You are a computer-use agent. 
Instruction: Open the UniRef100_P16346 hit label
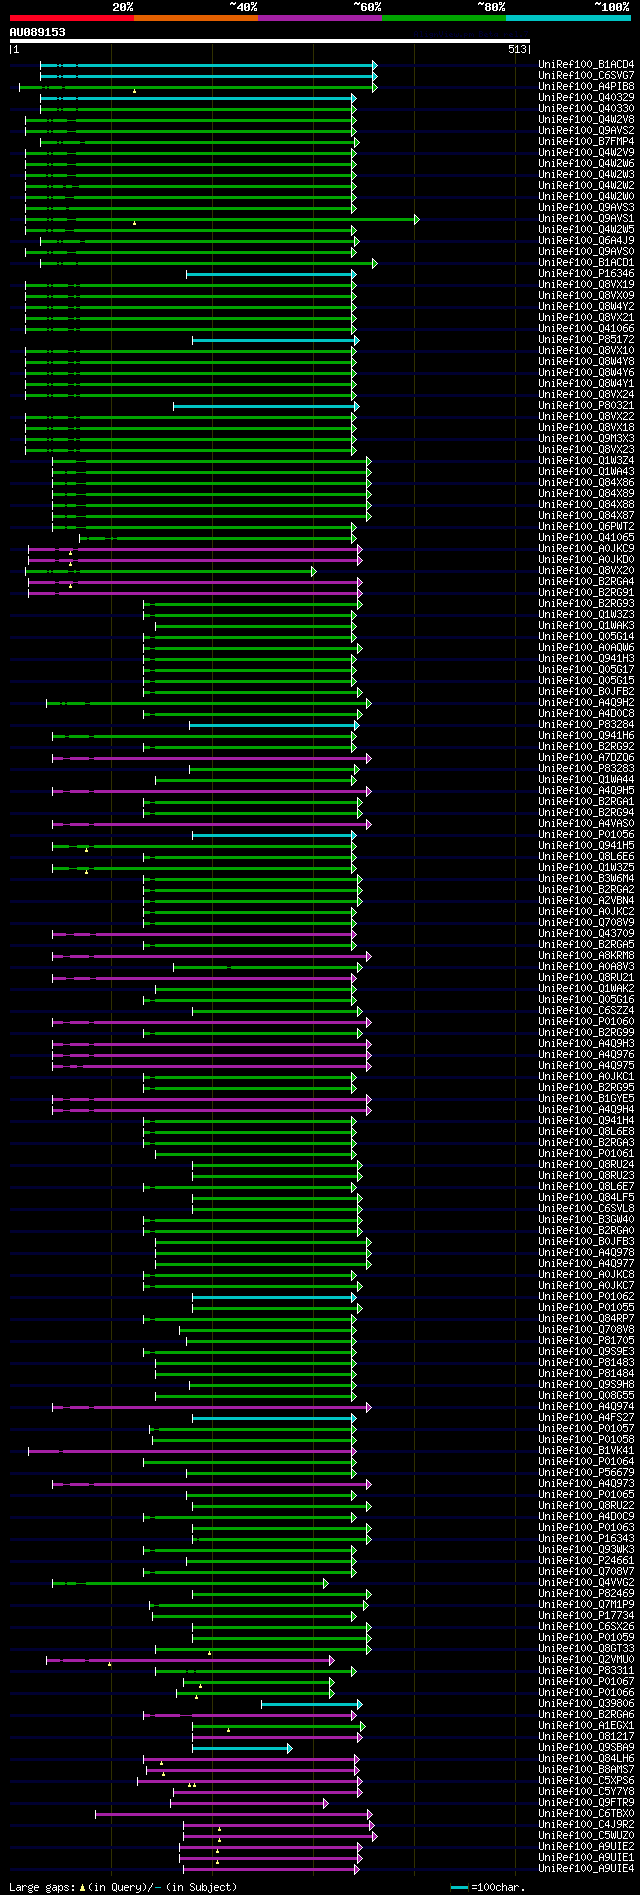tap(586, 274)
